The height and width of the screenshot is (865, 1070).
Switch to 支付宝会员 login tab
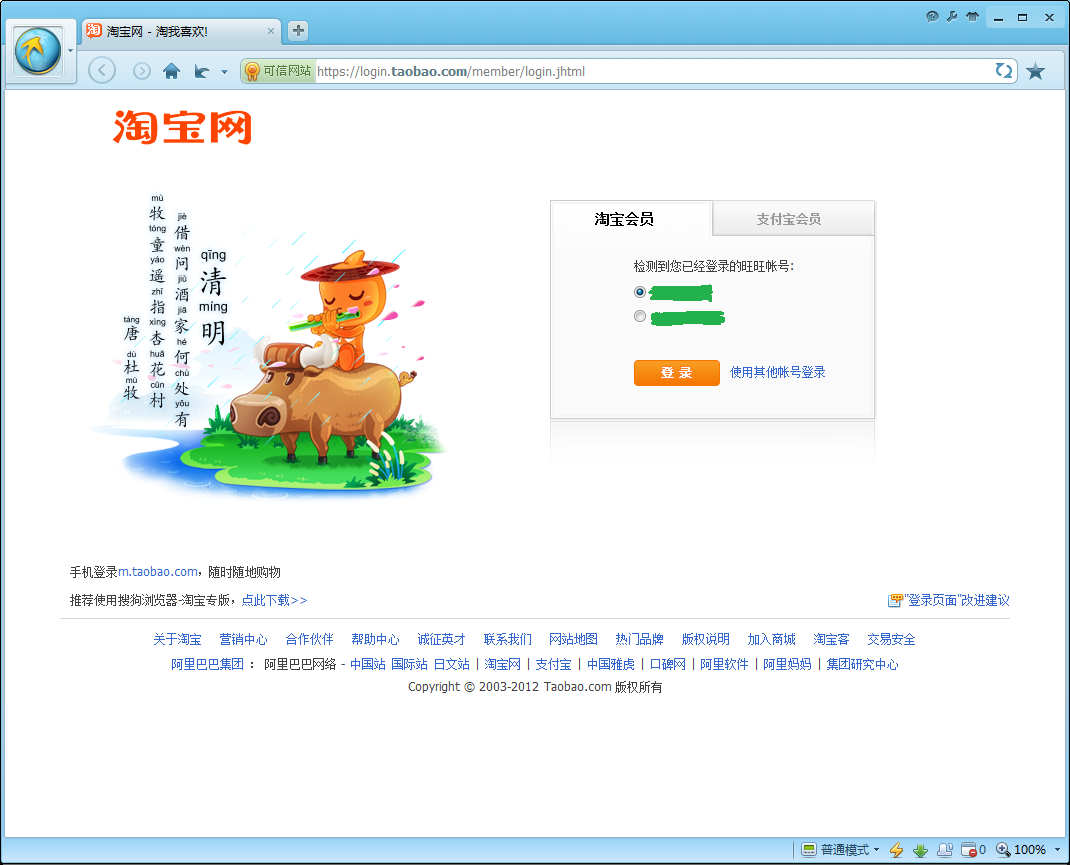[x=794, y=219]
